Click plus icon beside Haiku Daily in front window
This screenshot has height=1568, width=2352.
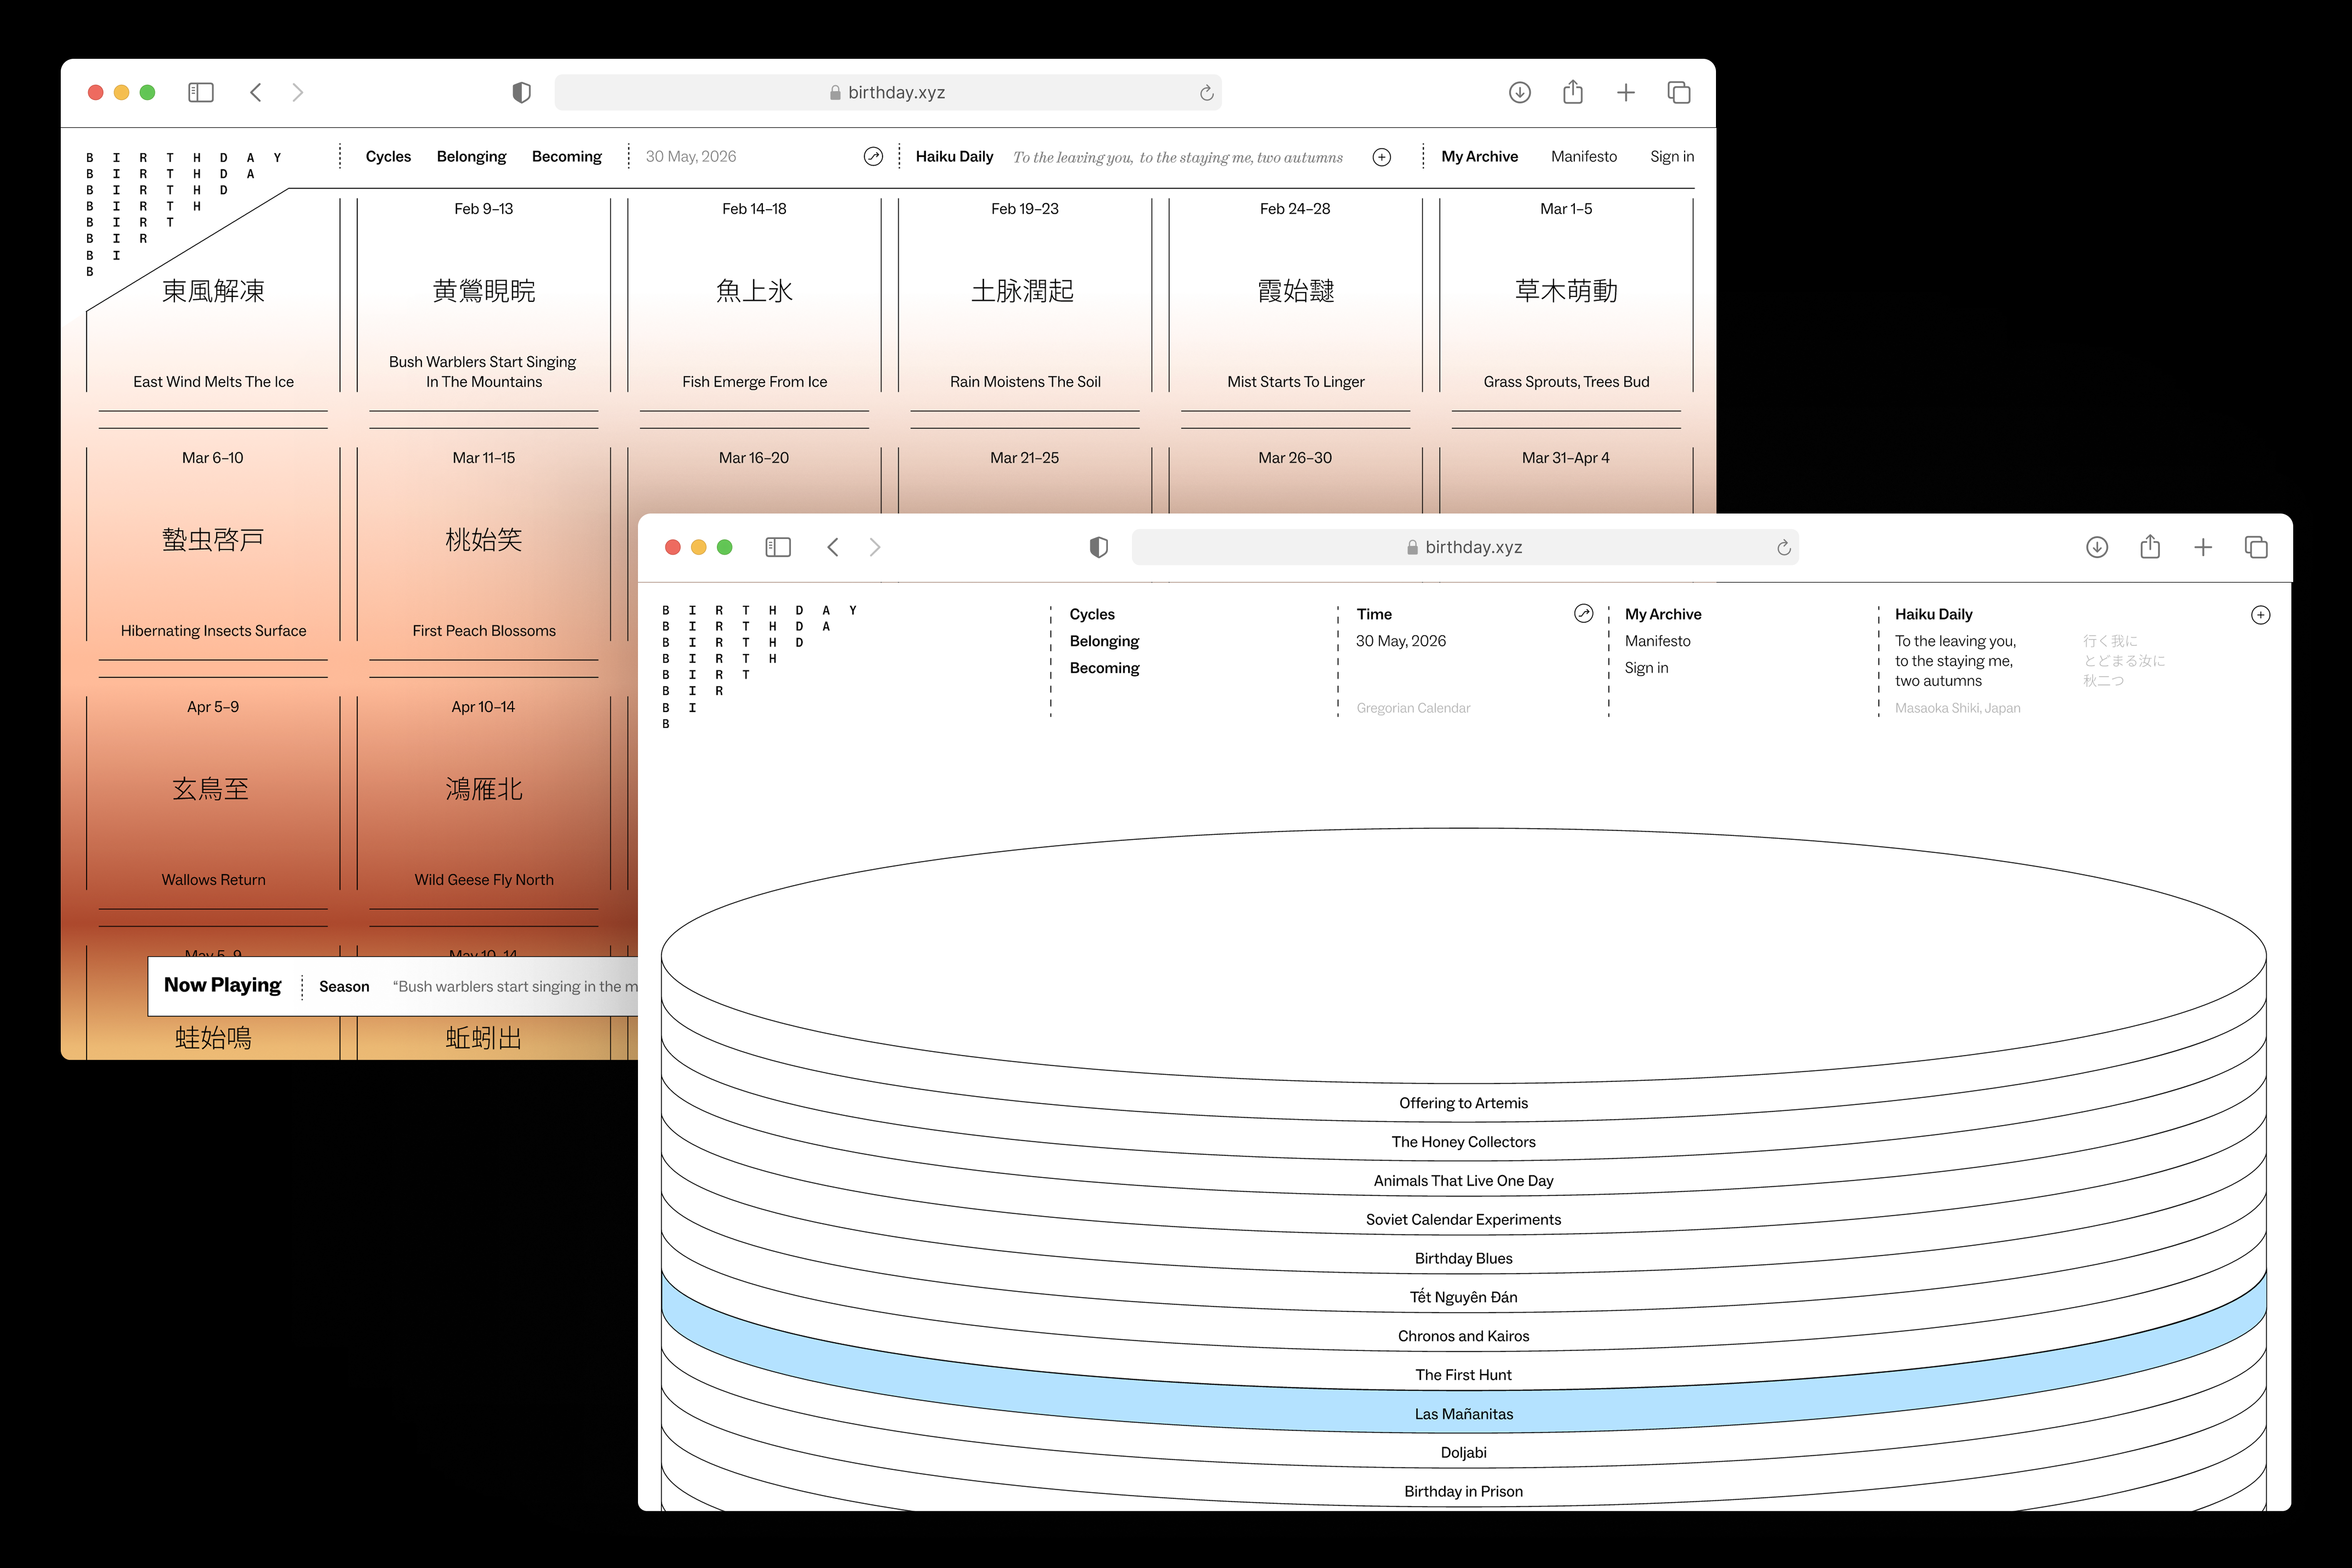(x=2260, y=615)
